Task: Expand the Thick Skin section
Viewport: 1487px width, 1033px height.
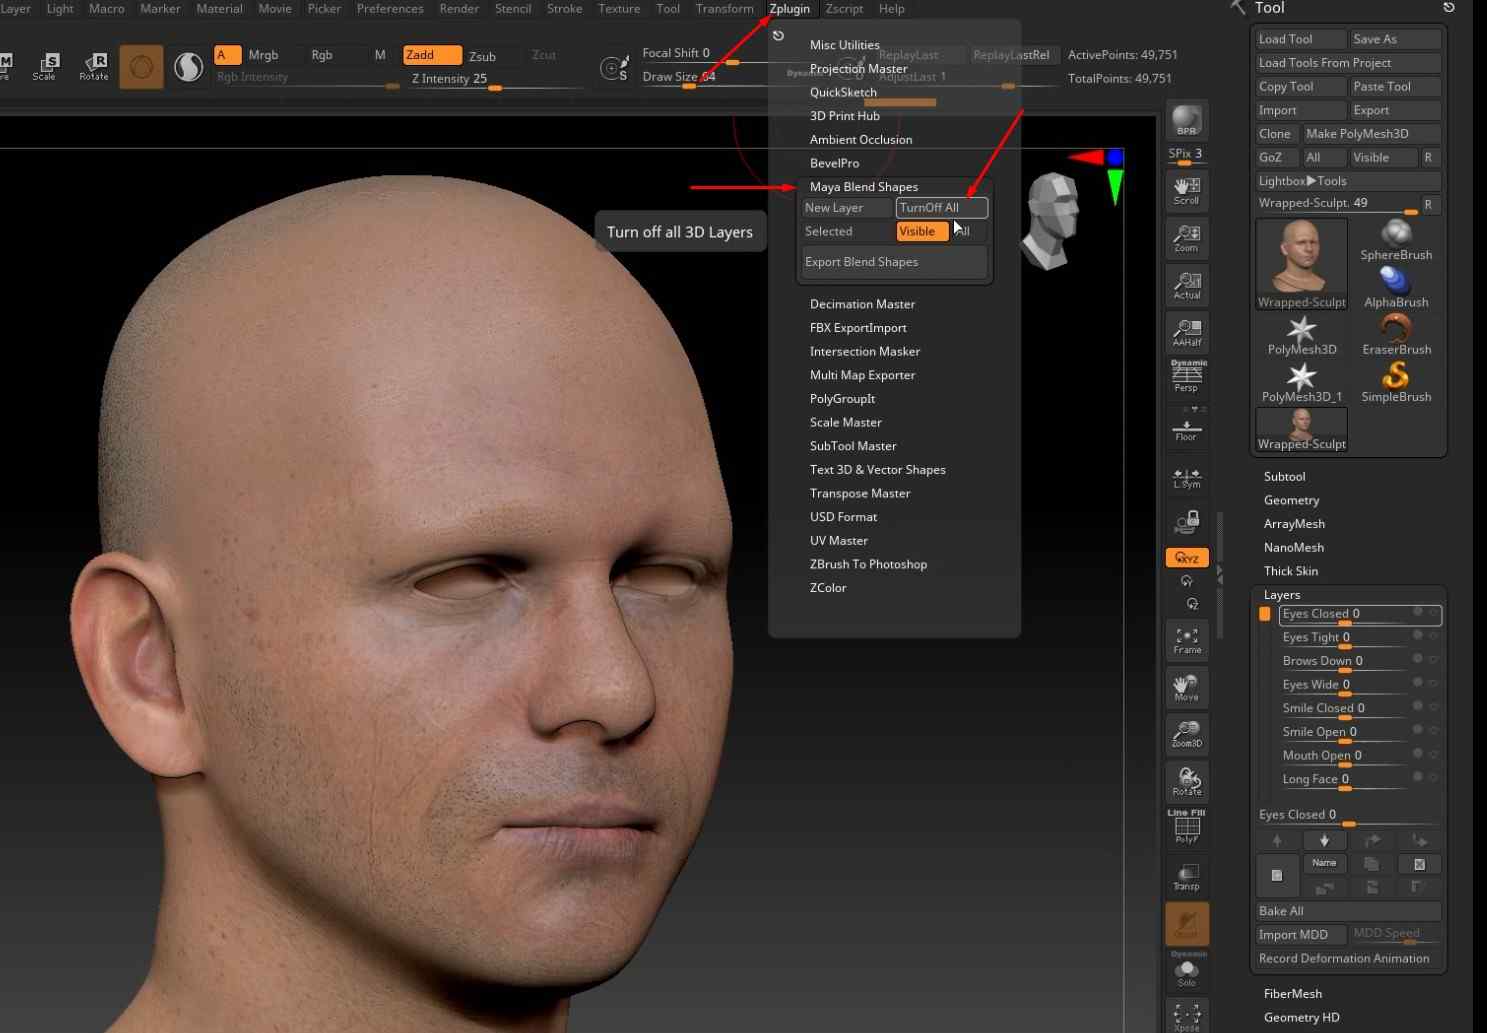Action: coord(1291,571)
